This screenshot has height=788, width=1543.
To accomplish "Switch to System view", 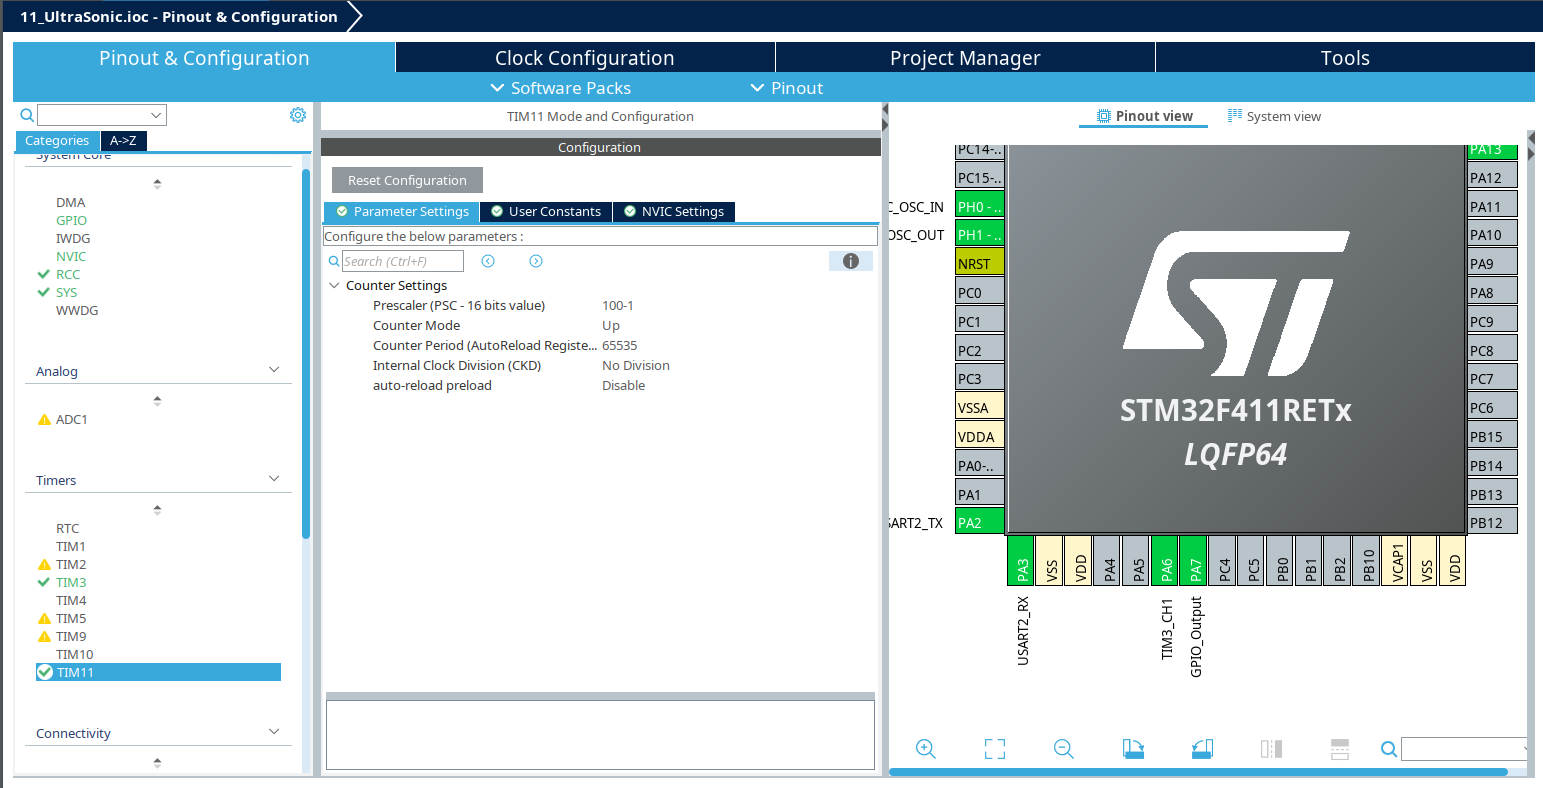I will [1274, 116].
